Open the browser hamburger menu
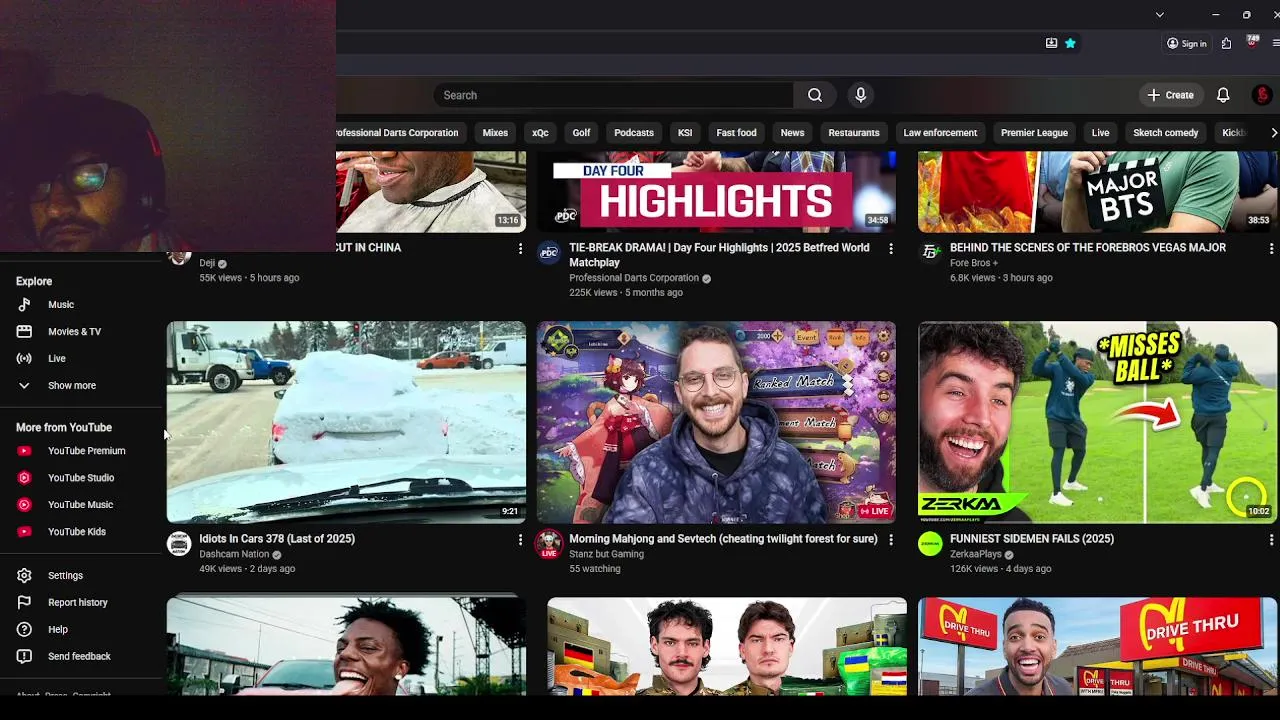Image resolution: width=1280 pixels, height=720 pixels. pyautogui.click(x=1276, y=43)
